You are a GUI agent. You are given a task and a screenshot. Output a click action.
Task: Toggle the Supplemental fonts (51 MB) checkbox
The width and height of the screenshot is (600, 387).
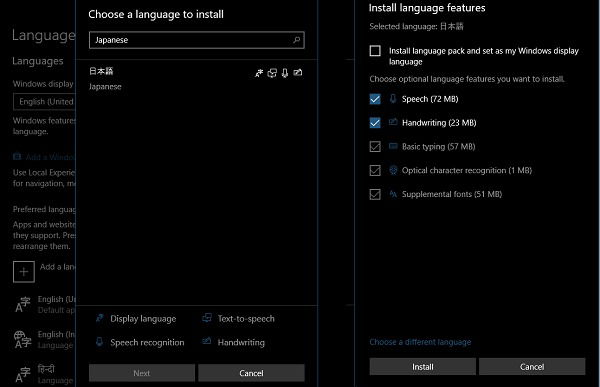point(375,194)
